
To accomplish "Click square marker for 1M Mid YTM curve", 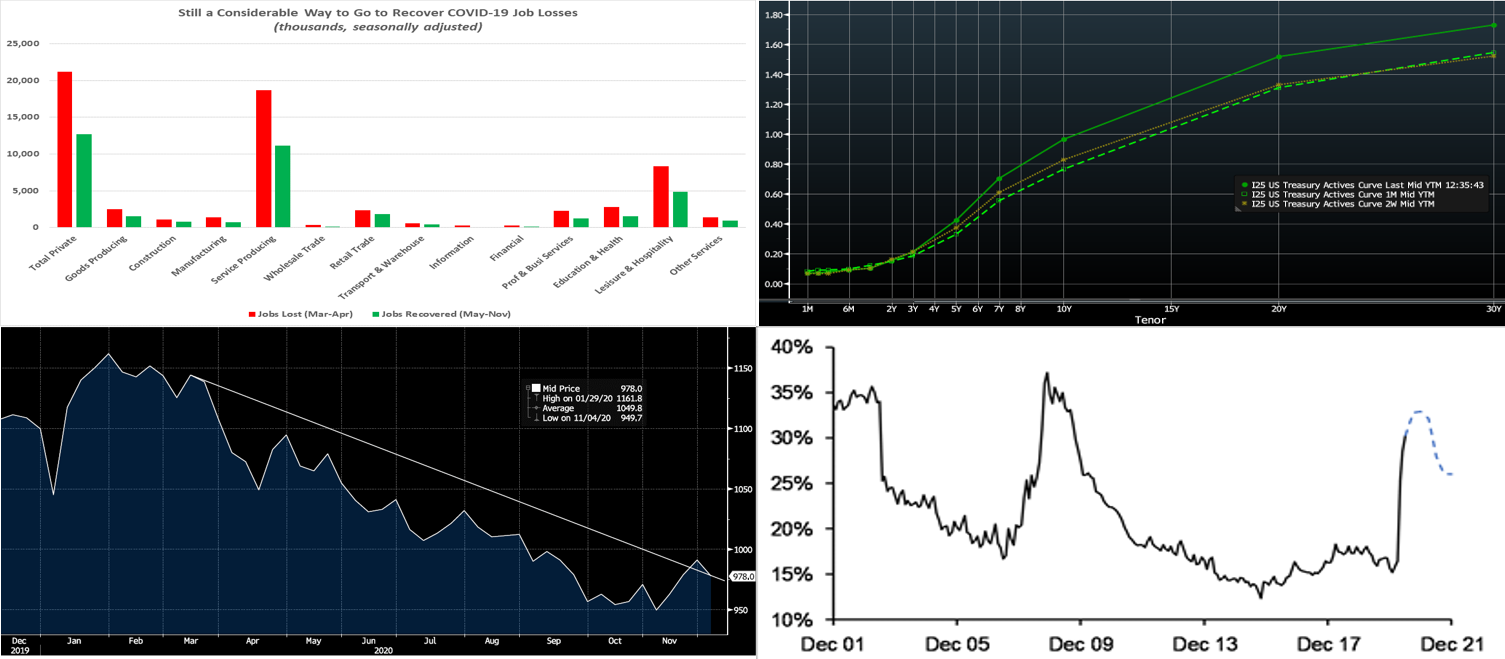I will [x=1243, y=194].
